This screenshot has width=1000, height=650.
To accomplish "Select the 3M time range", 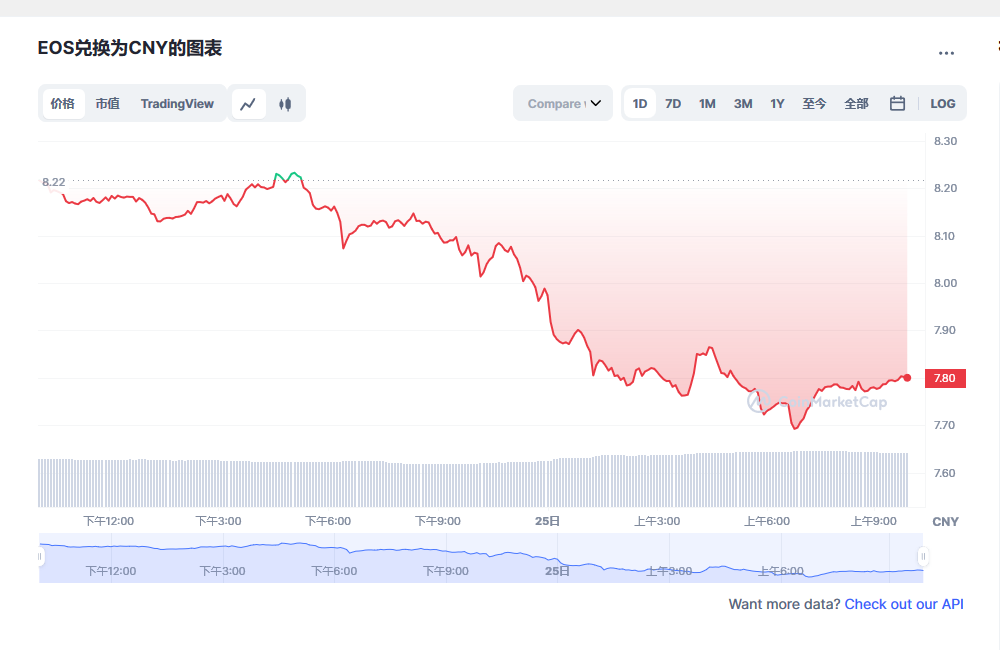I will tap(743, 103).
